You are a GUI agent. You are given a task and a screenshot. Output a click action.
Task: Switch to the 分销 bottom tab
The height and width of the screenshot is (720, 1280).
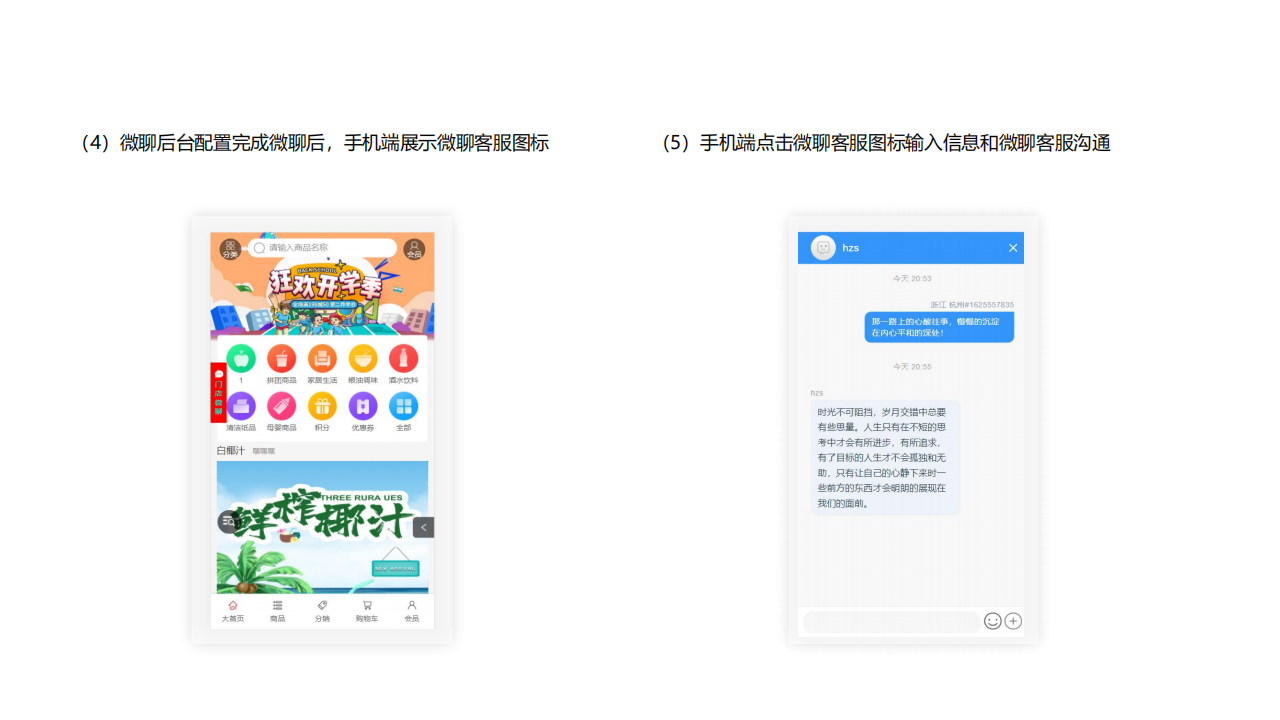322,612
